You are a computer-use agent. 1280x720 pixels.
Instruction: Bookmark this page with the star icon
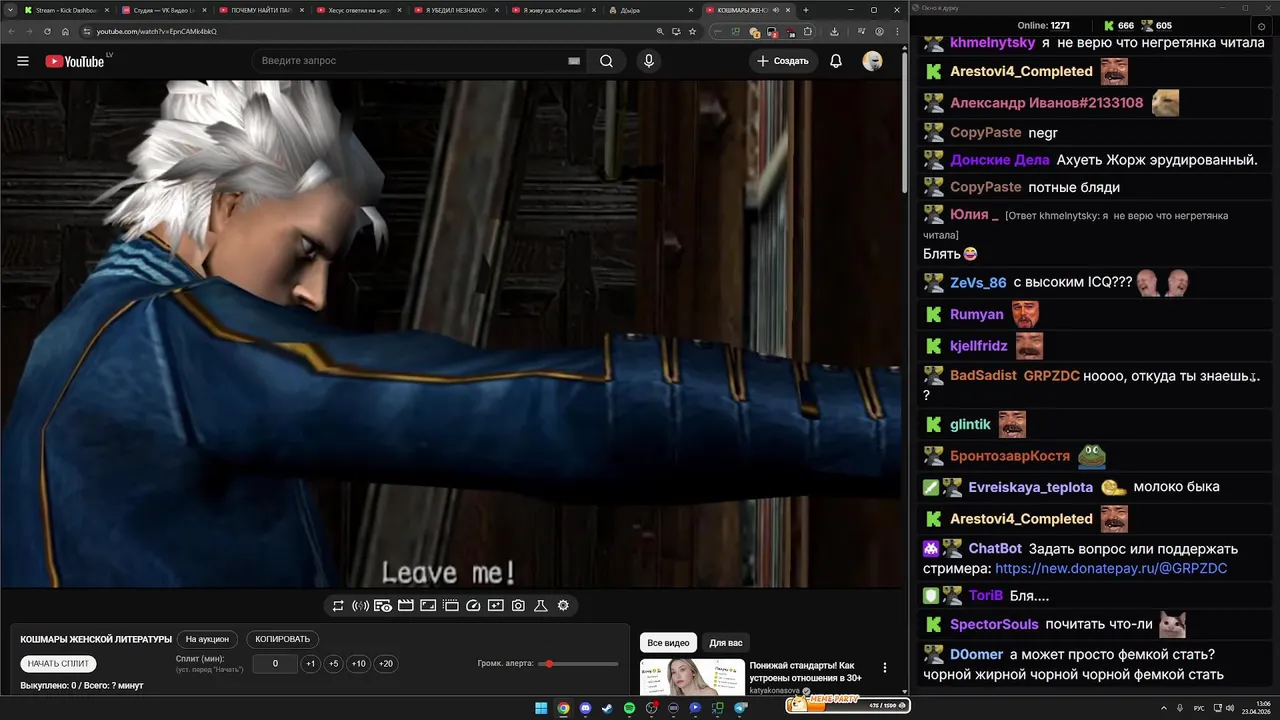point(692,31)
